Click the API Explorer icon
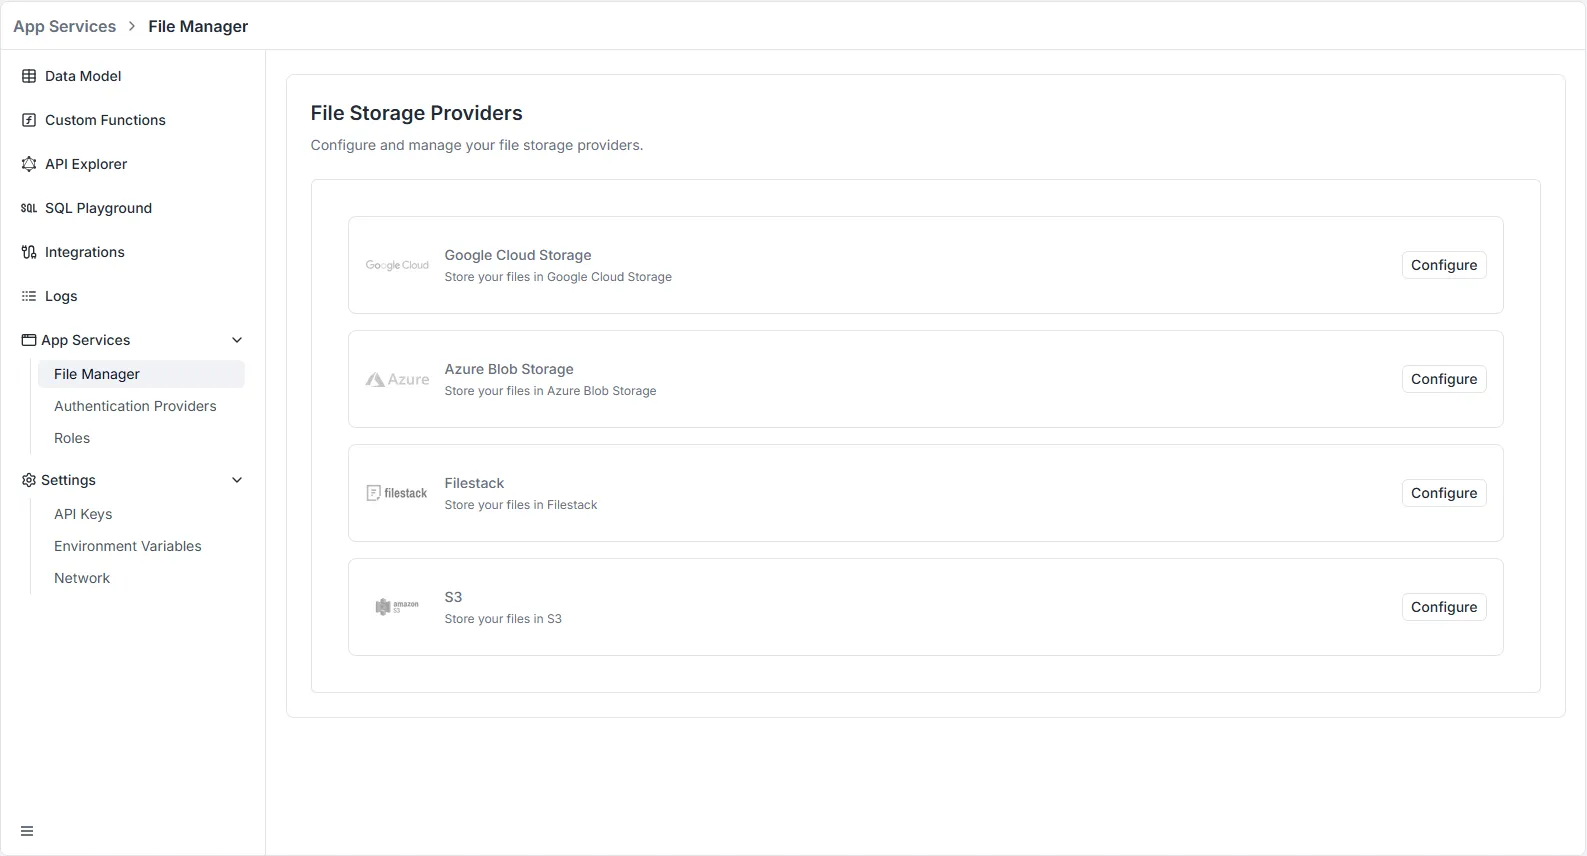Viewport: 1587px width, 856px height. [29, 164]
